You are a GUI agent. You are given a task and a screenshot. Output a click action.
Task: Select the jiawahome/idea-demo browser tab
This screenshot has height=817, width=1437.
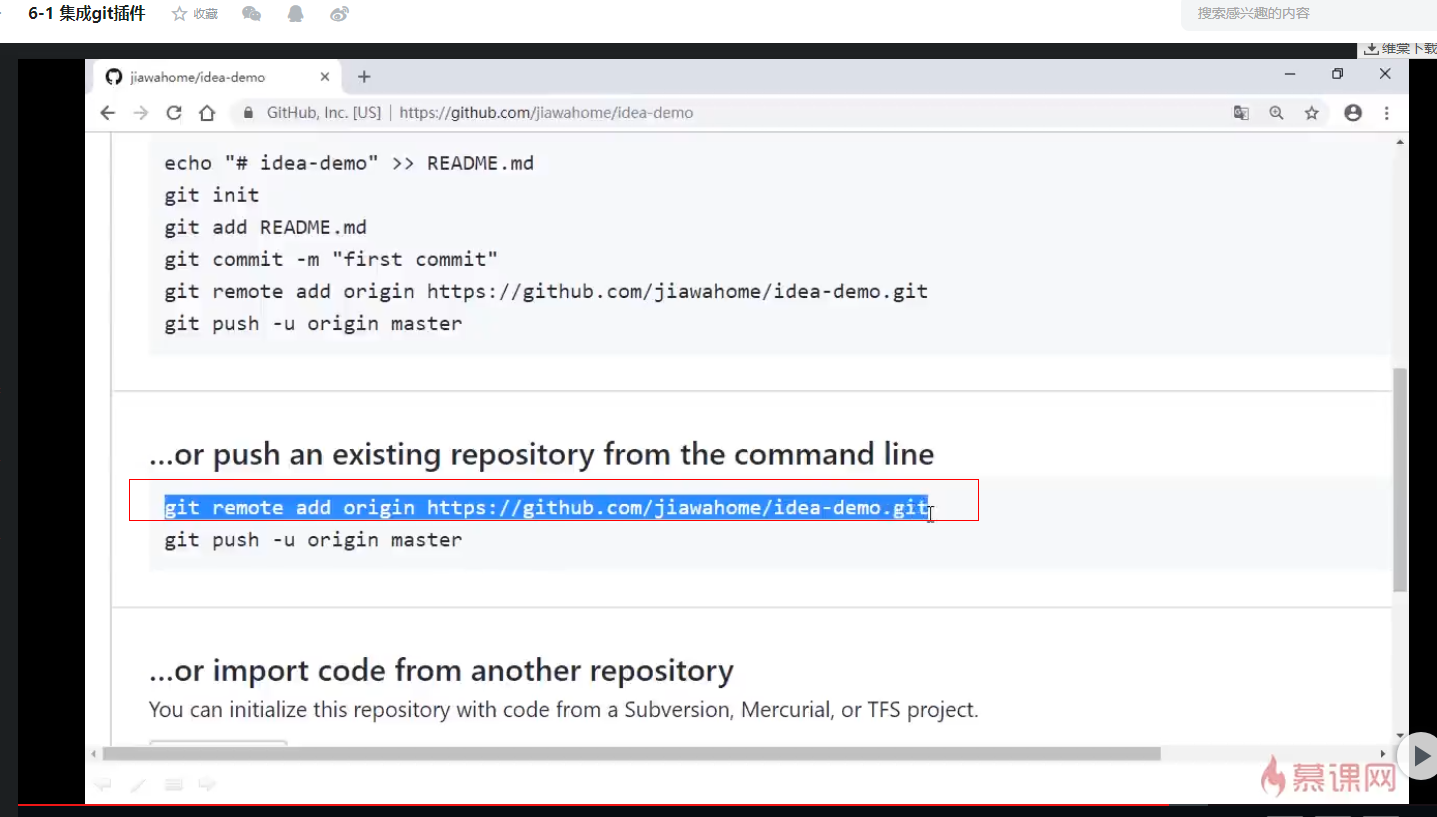(218, 77)
